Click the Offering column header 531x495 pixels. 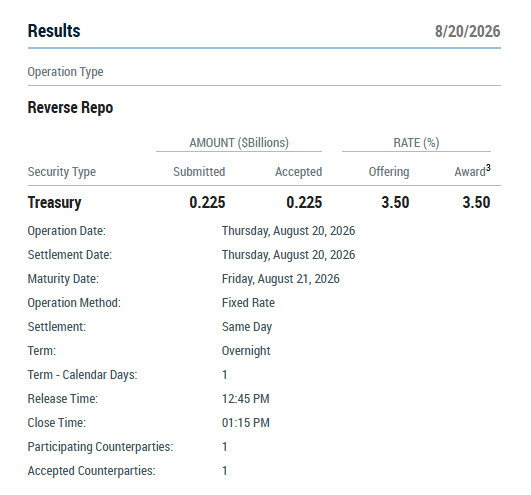click(x=389, y=172)
